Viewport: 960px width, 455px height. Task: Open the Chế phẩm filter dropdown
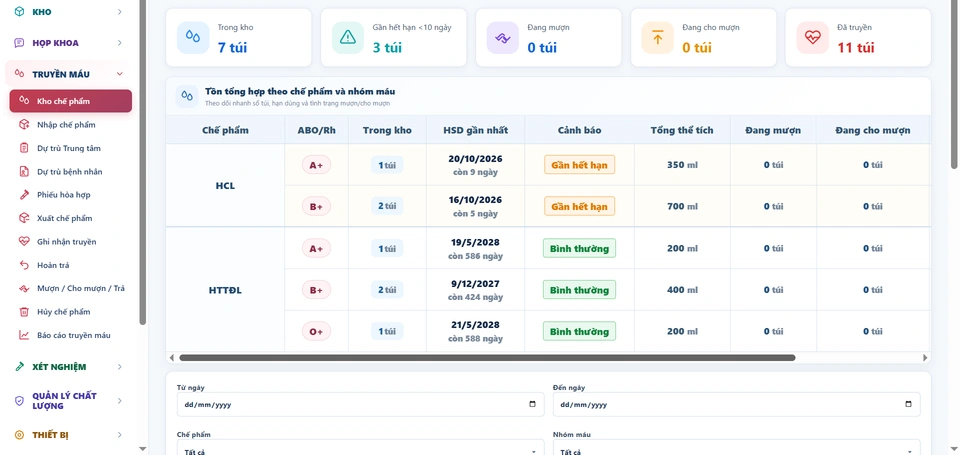360,448
